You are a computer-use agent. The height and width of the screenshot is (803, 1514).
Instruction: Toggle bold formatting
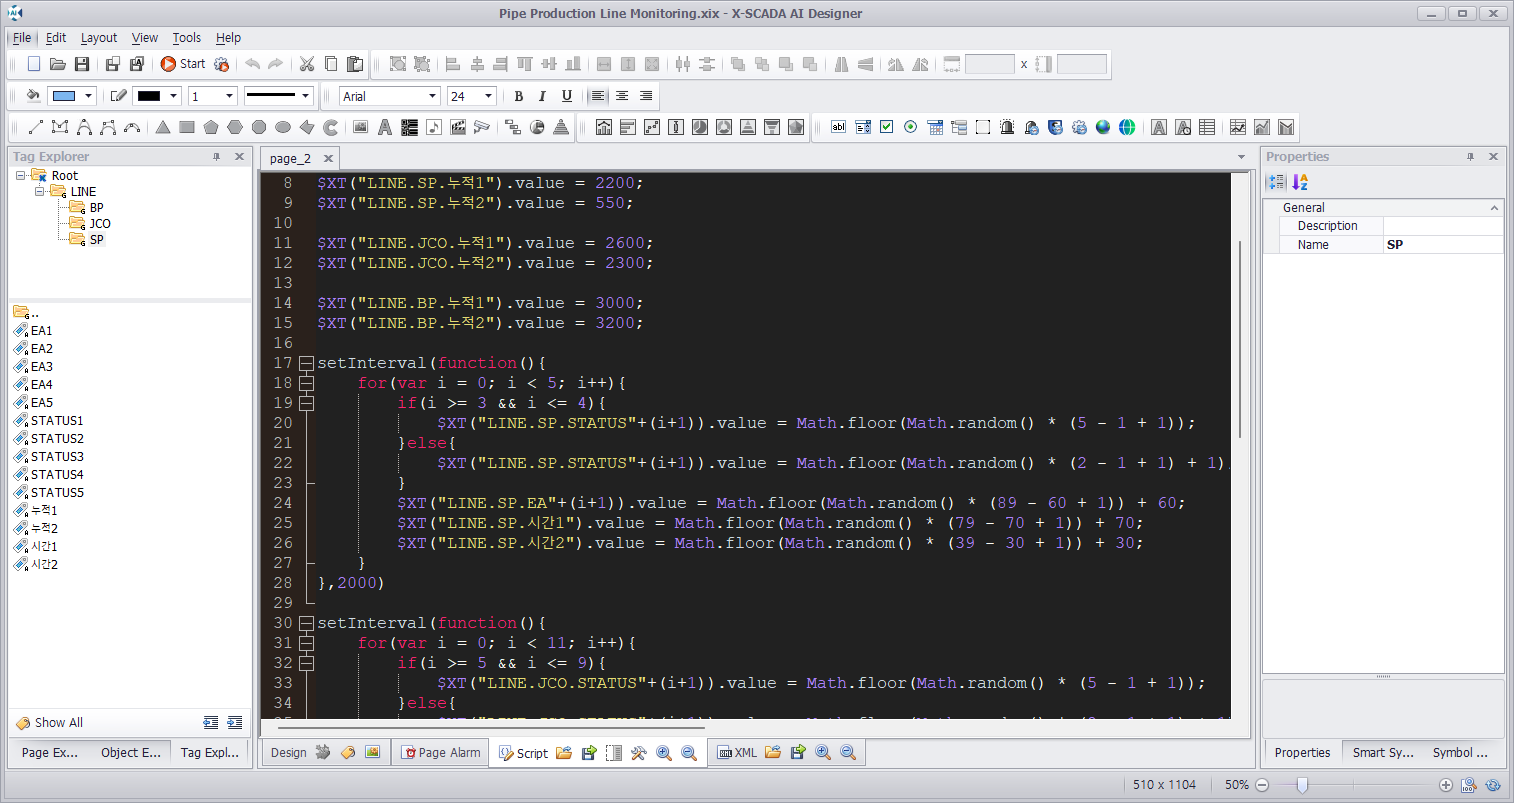(x=518, y=96)
